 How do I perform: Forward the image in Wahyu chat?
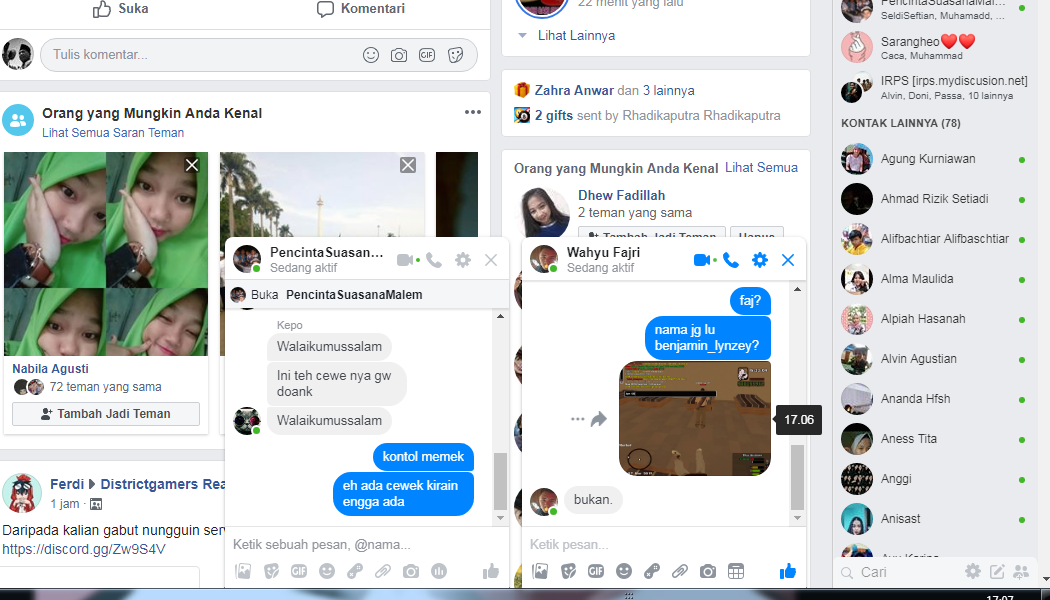click(599, 419)
